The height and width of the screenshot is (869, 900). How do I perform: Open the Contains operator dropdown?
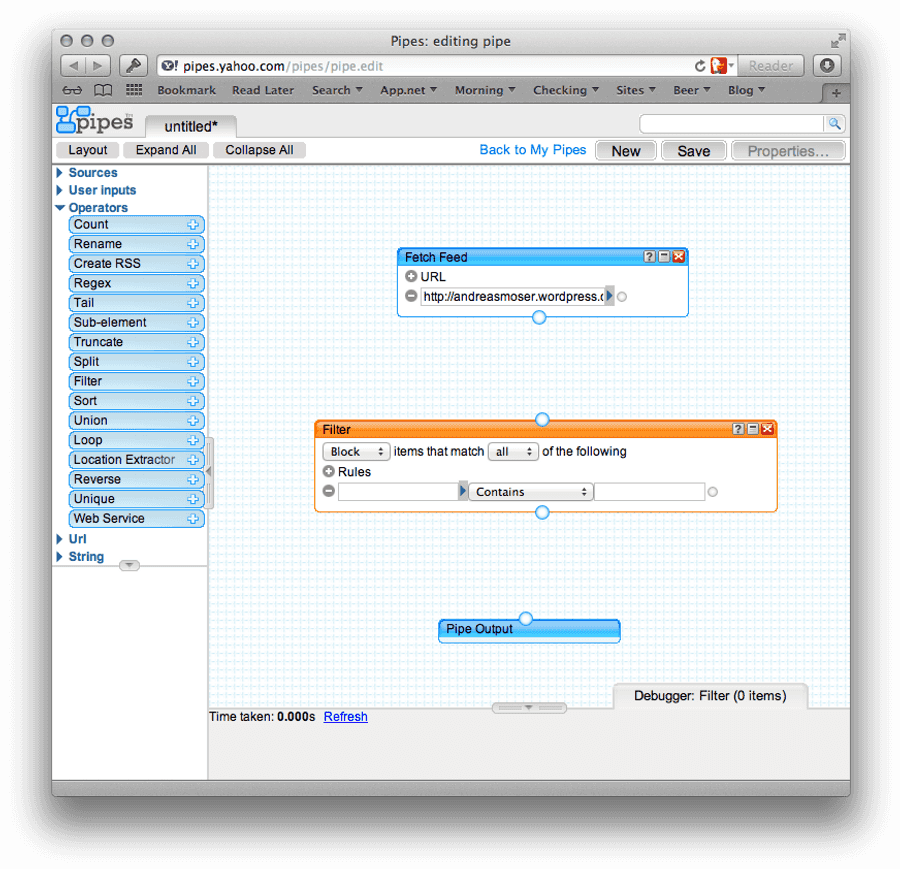(531, 492)
